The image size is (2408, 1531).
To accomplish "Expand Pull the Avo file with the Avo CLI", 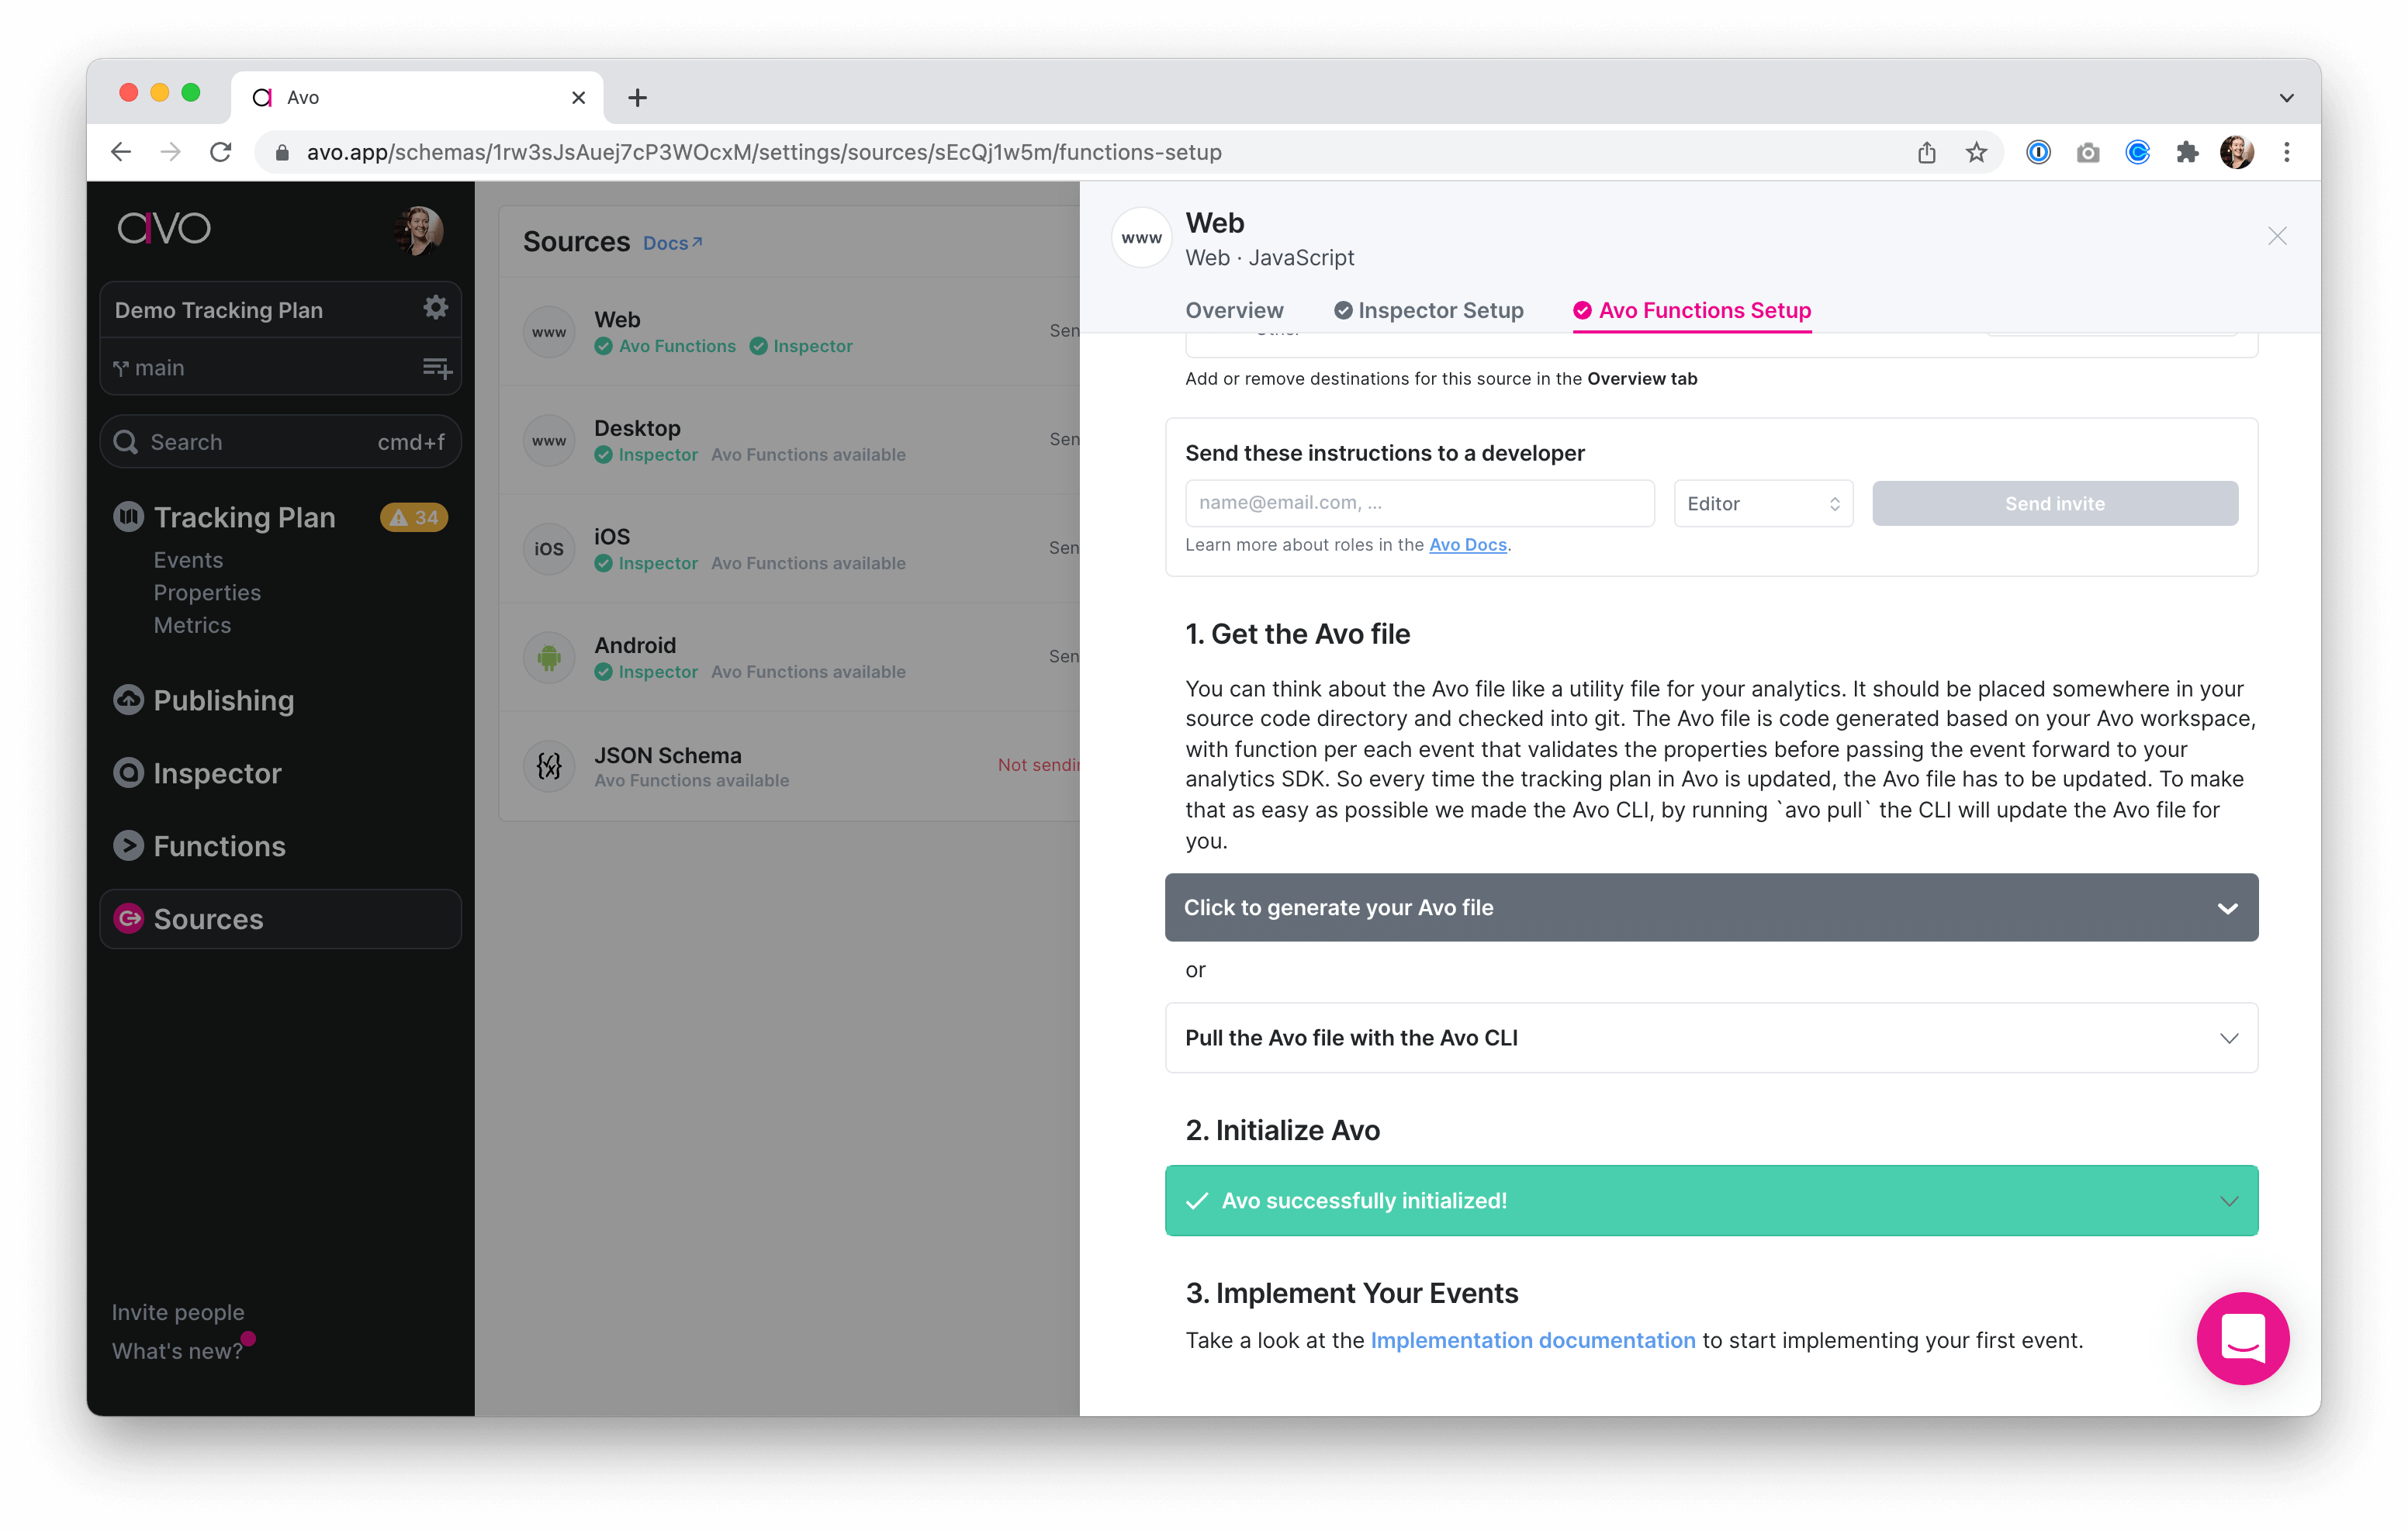I will 1711,1038.
